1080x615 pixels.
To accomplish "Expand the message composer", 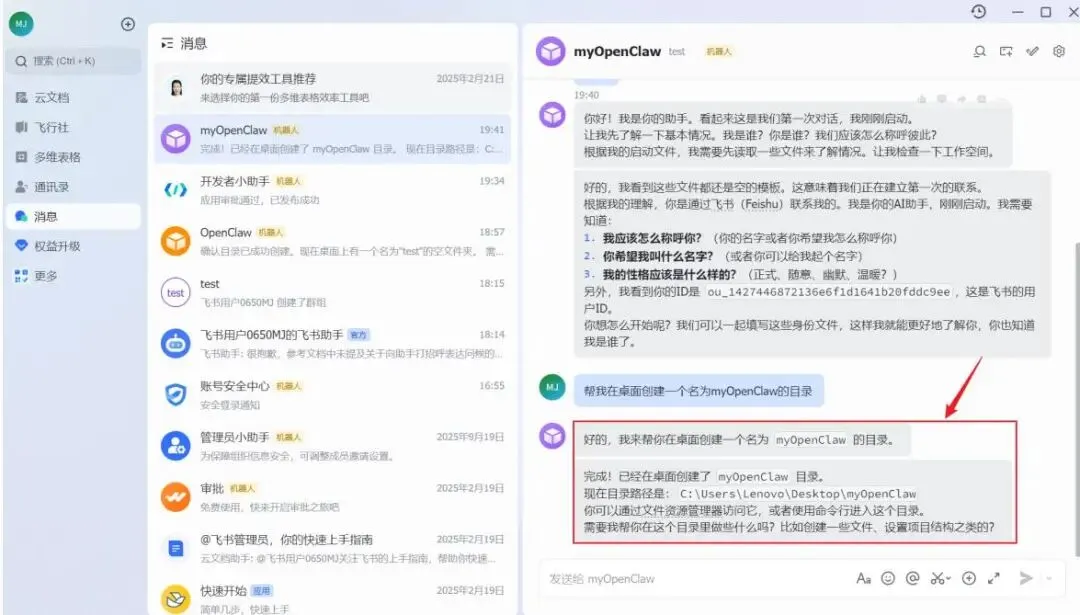I will click(994, 578).
